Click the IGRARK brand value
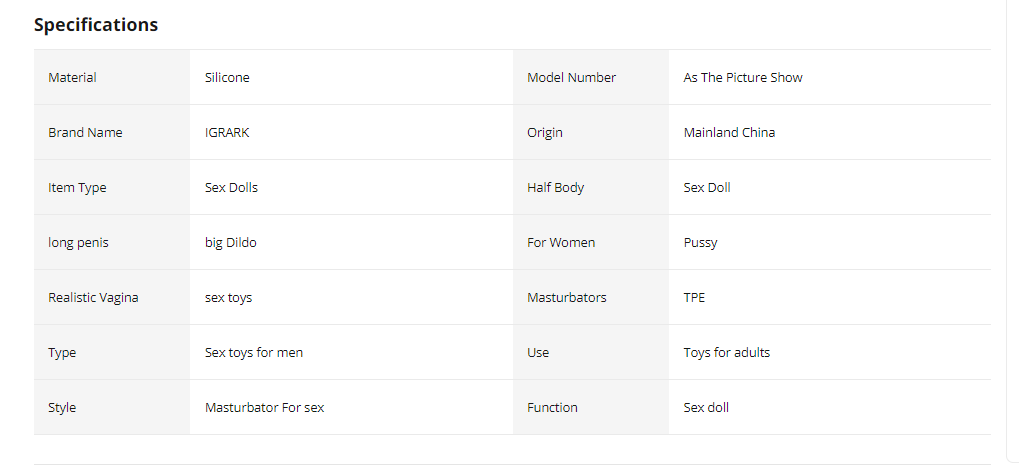 tap(227, 133)
